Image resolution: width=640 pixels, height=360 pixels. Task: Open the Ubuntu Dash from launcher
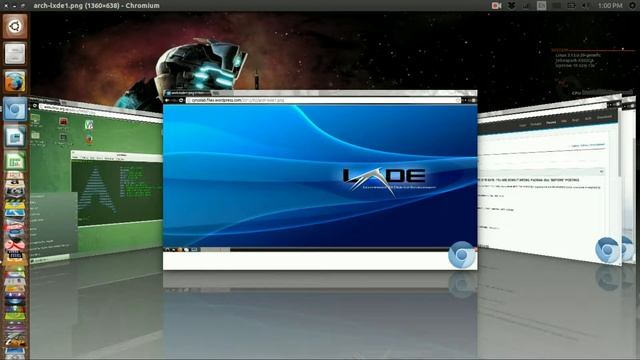pos(15,27)
